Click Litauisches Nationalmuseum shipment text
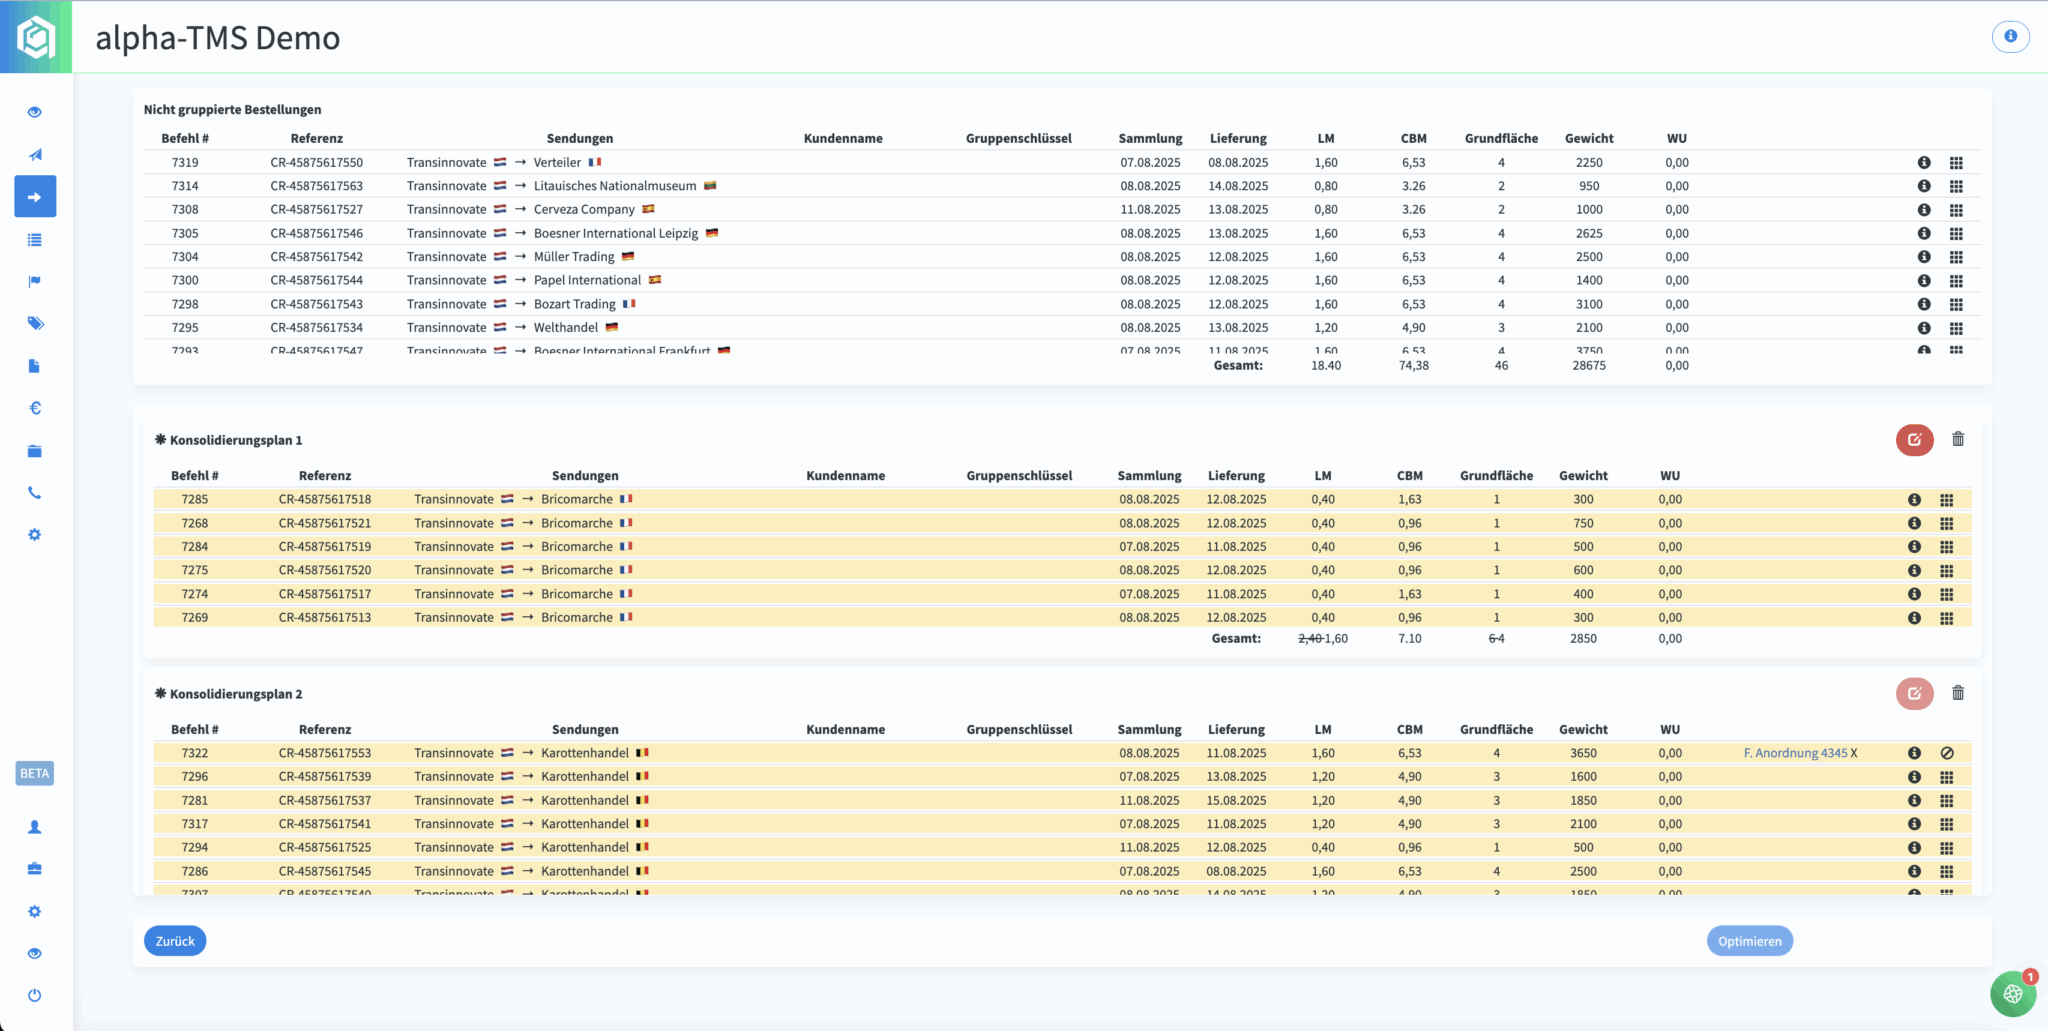Image resolution: width=2048 pixels, height=1031 pixels. coord(615,186)
